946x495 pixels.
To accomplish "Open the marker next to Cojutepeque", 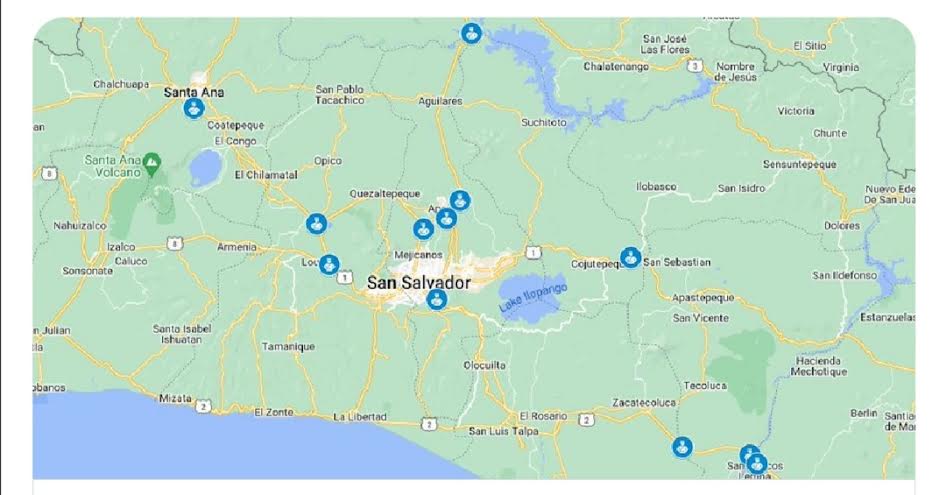I will [x=630, y=257].
